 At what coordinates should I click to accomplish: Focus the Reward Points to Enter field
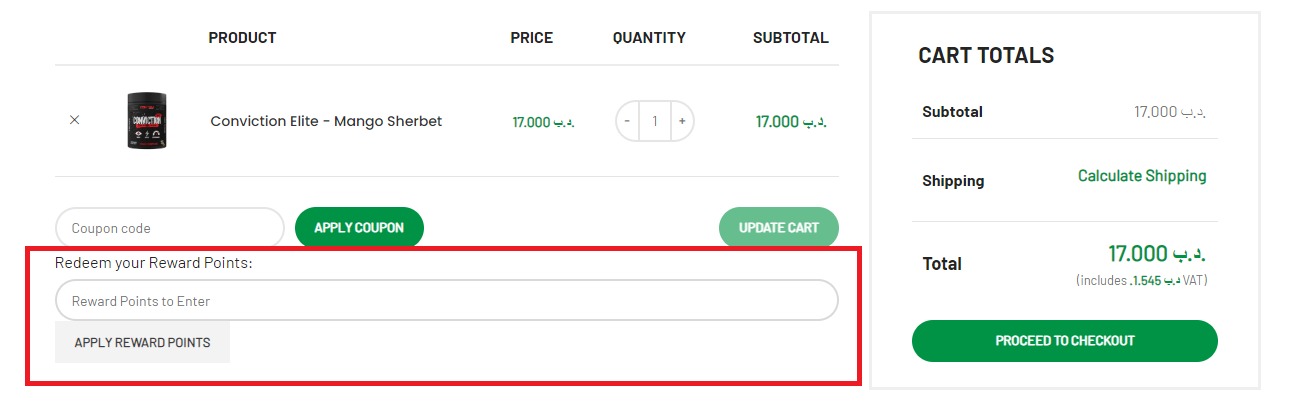[x=446, y=300]
